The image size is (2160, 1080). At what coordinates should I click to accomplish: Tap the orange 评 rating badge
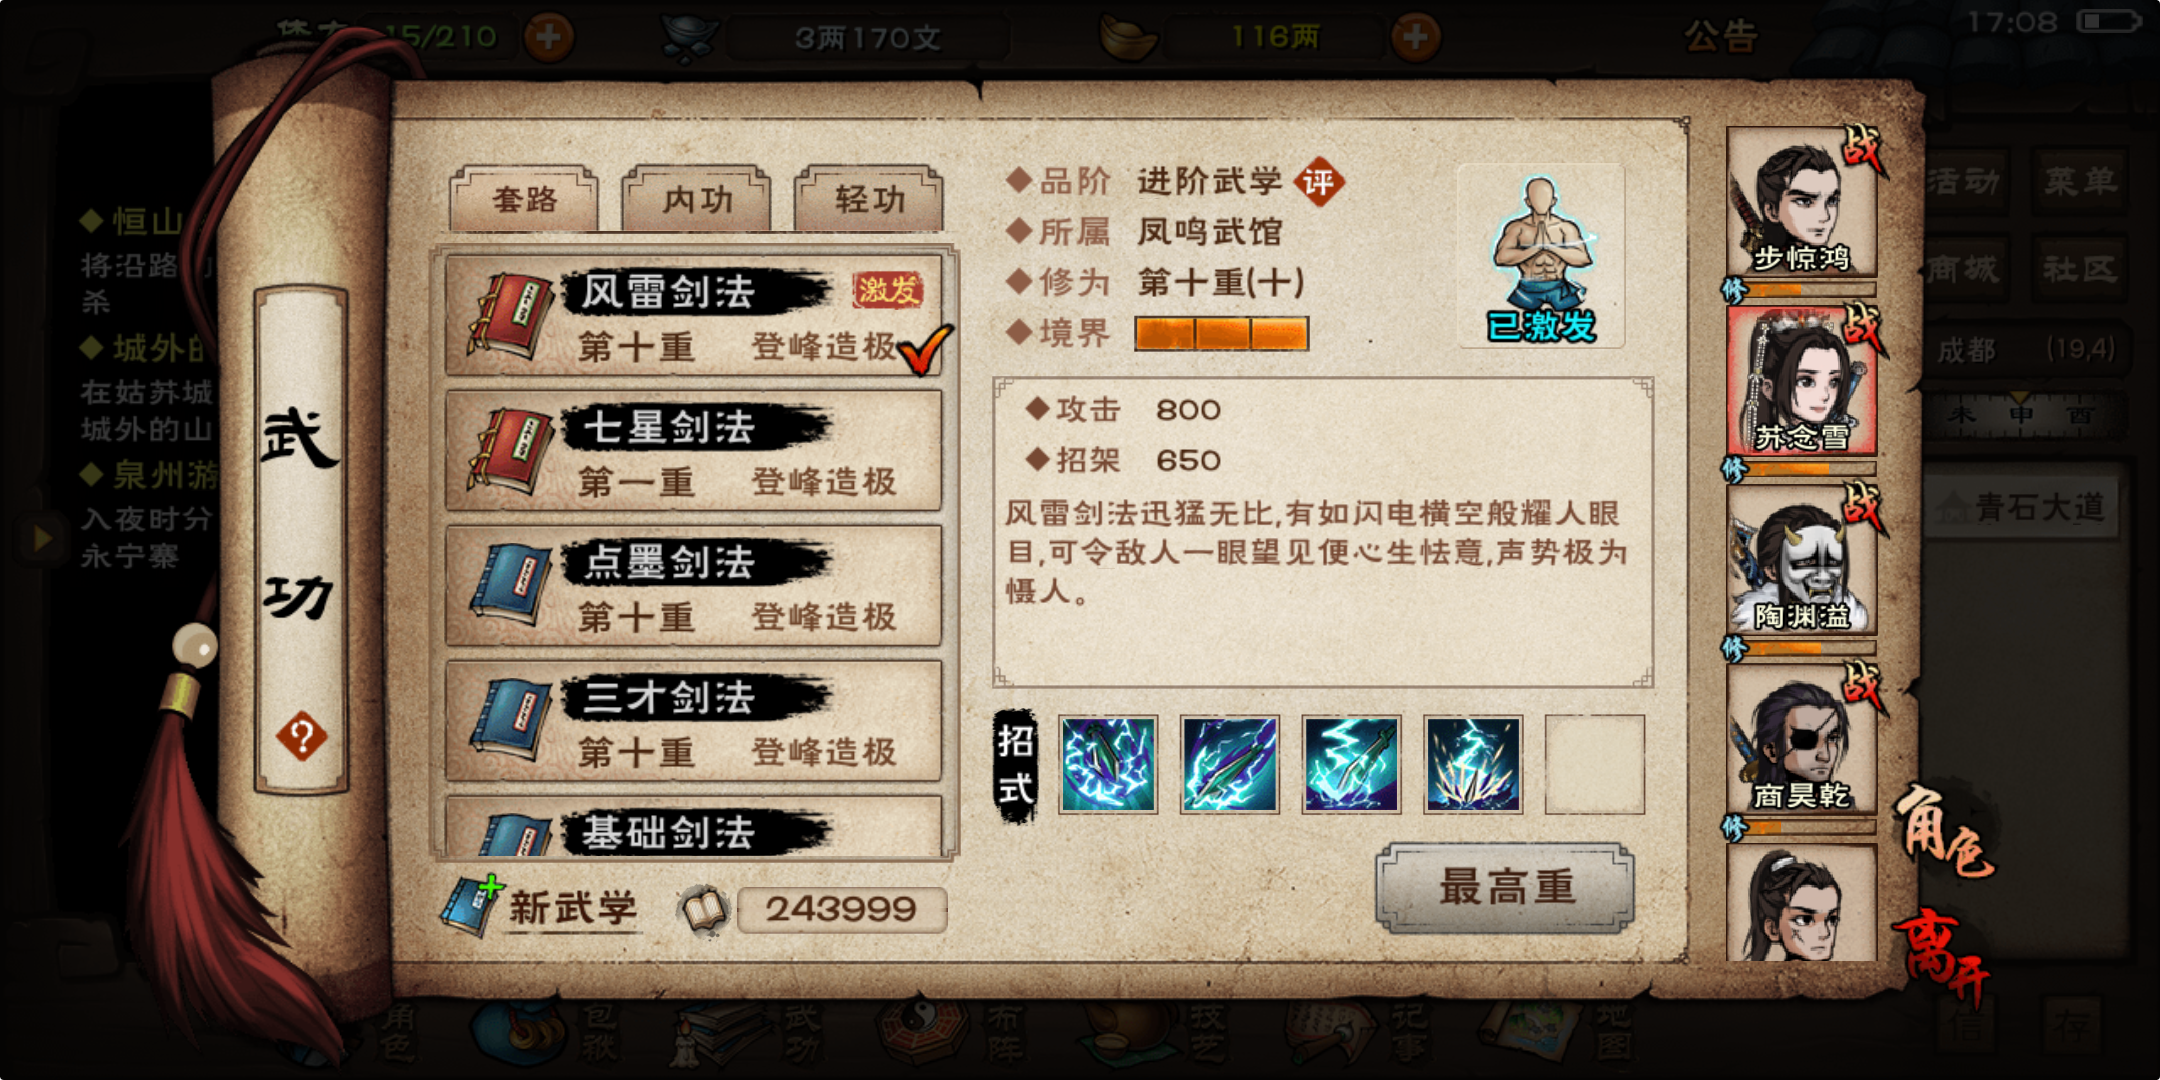click(x=1318, y=182)
